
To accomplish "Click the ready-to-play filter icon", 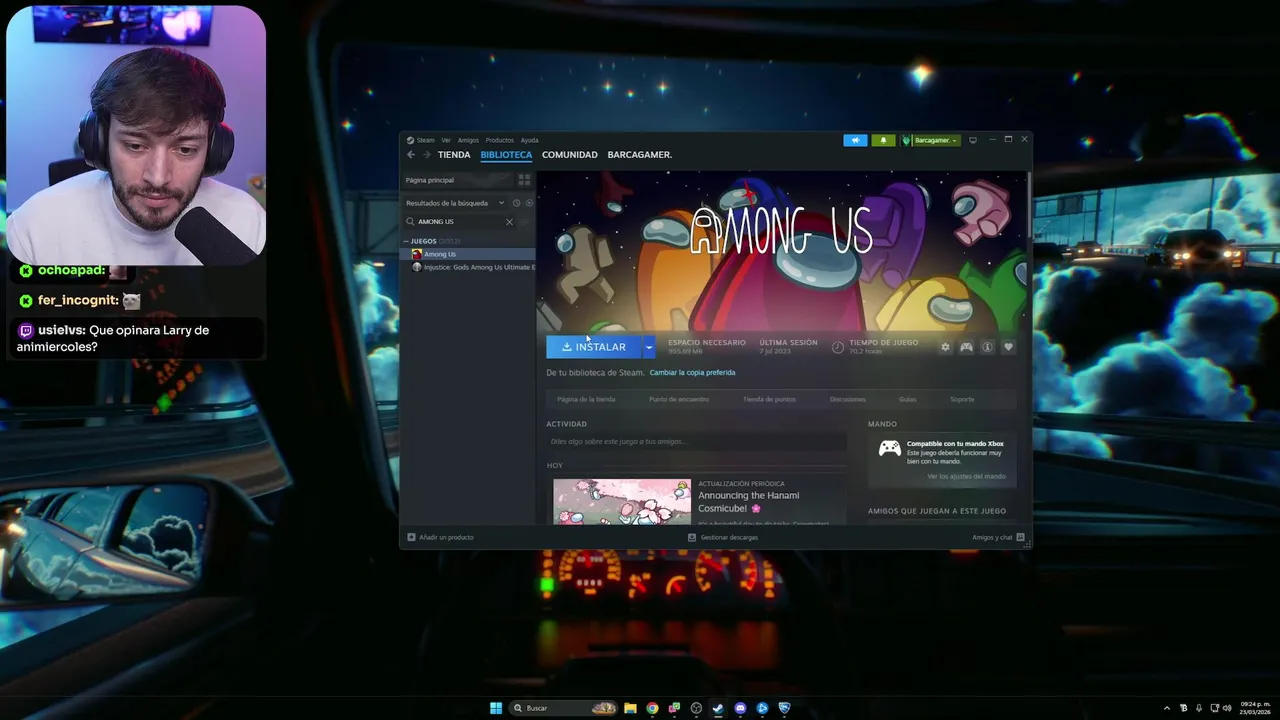I will 529,203.
